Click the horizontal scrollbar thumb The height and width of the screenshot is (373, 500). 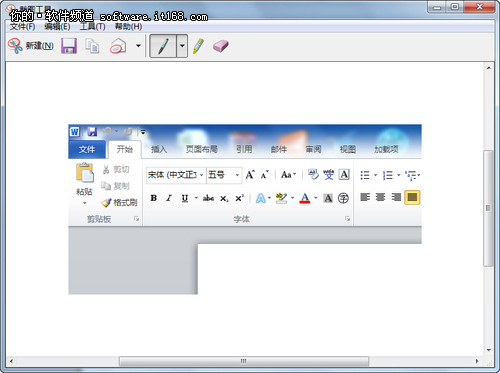tap(244, 361)
